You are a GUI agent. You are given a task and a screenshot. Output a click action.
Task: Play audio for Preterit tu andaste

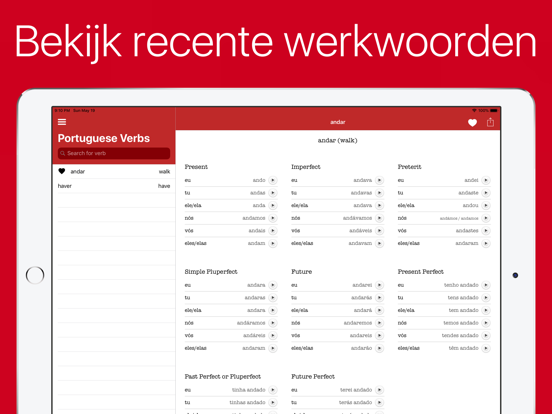click(486, 193)
